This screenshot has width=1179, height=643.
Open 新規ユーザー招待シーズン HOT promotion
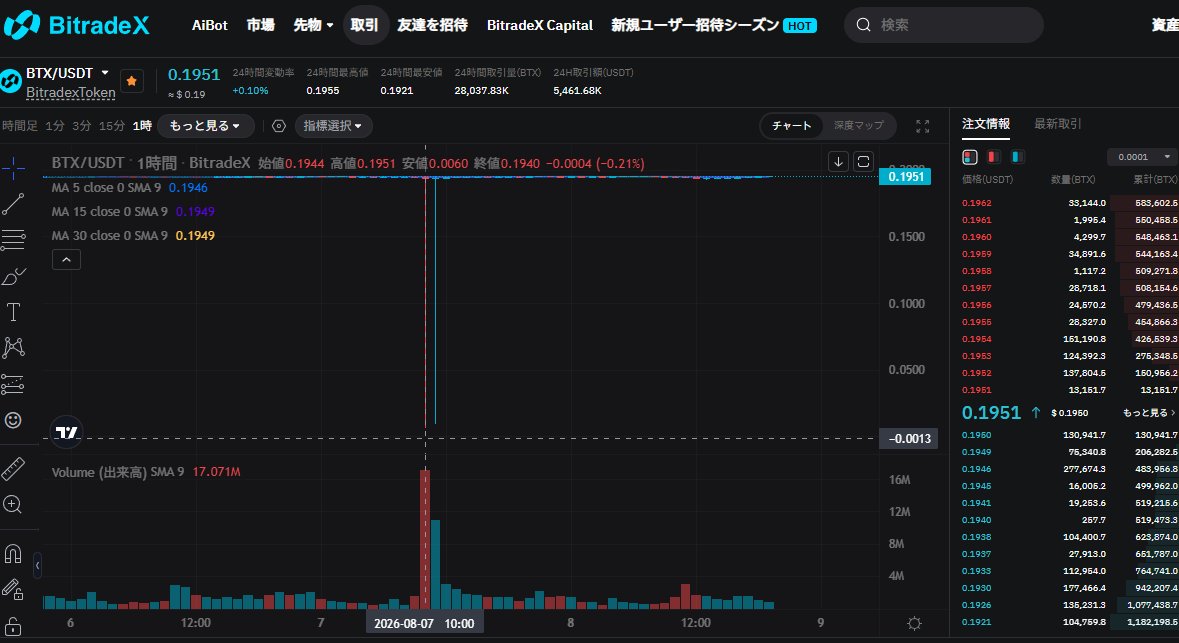pos(714,25)
